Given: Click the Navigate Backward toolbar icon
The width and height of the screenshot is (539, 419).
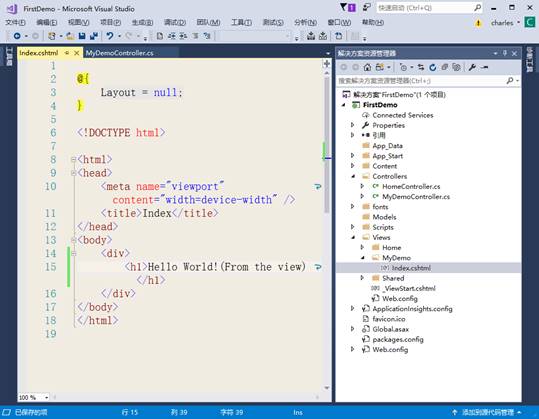Looking at the screenshot, I should click(17, 36).
